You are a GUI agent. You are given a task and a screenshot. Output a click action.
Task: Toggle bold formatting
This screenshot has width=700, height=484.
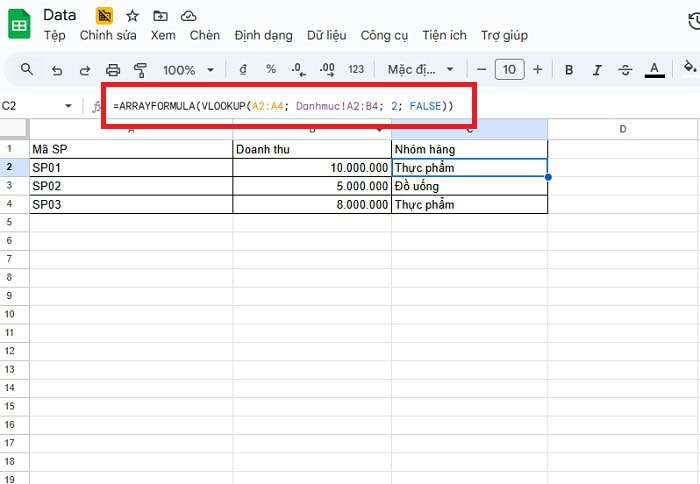tap(569, 70)
